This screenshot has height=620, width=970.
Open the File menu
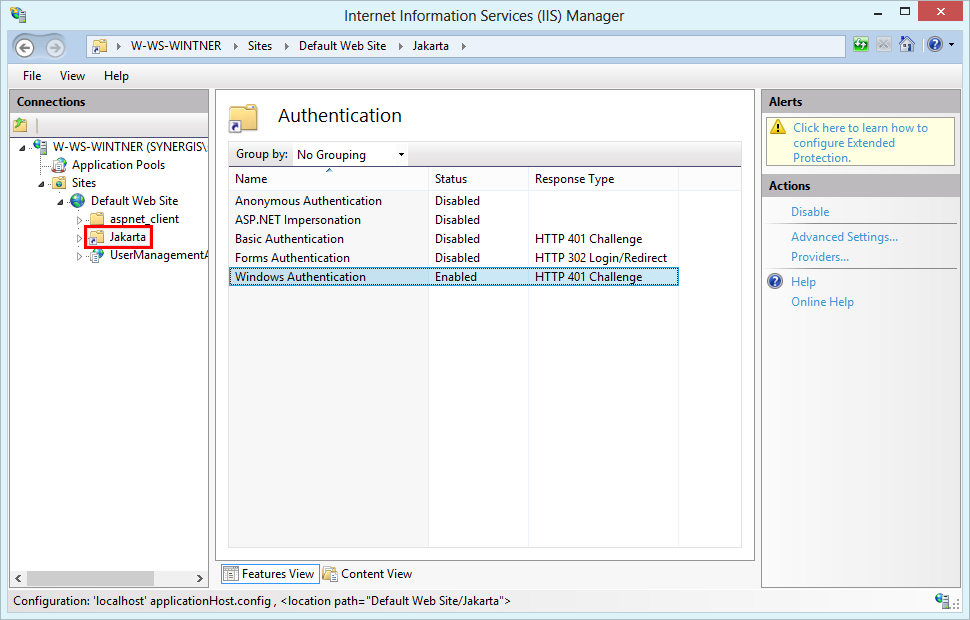tap(31, 75)
